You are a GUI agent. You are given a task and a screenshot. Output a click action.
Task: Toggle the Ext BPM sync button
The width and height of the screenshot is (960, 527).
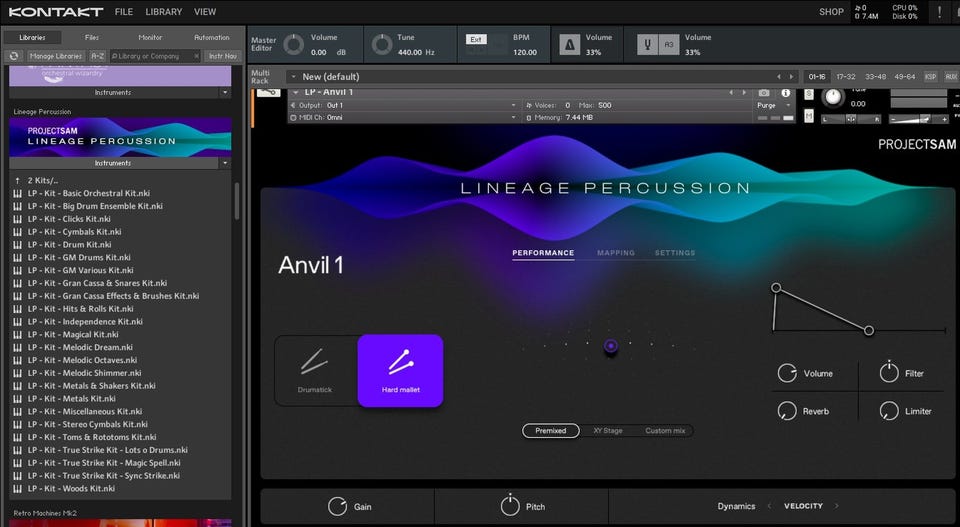[x=476, y=39]
